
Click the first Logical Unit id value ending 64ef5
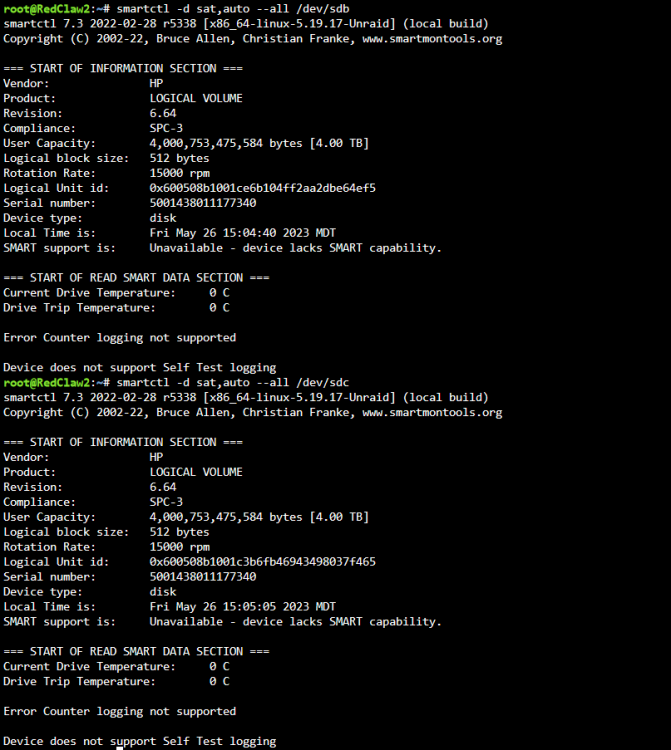point(263,188)
